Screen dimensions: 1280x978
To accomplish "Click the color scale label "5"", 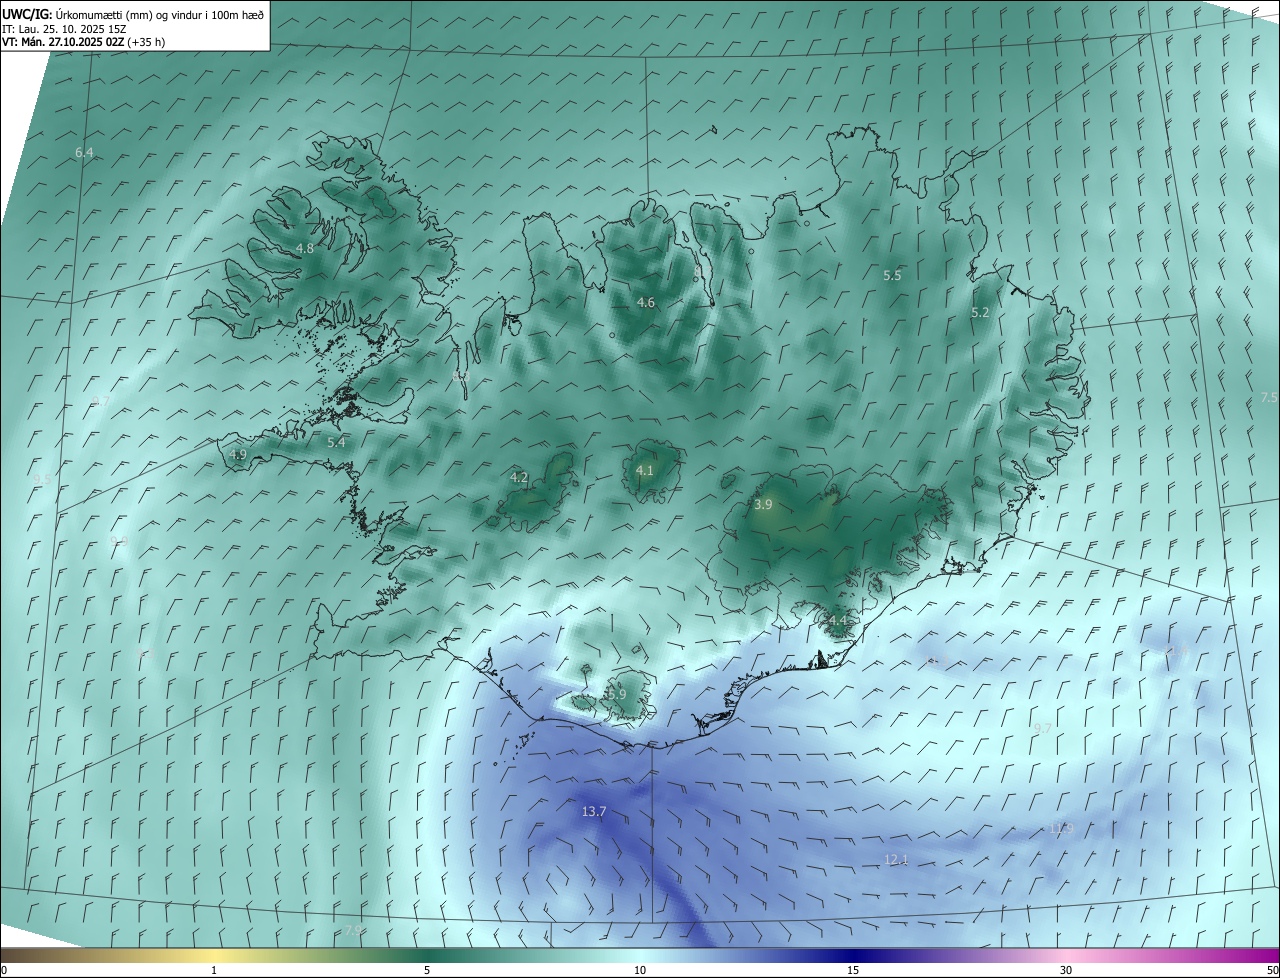I will (x=427, y=971).
